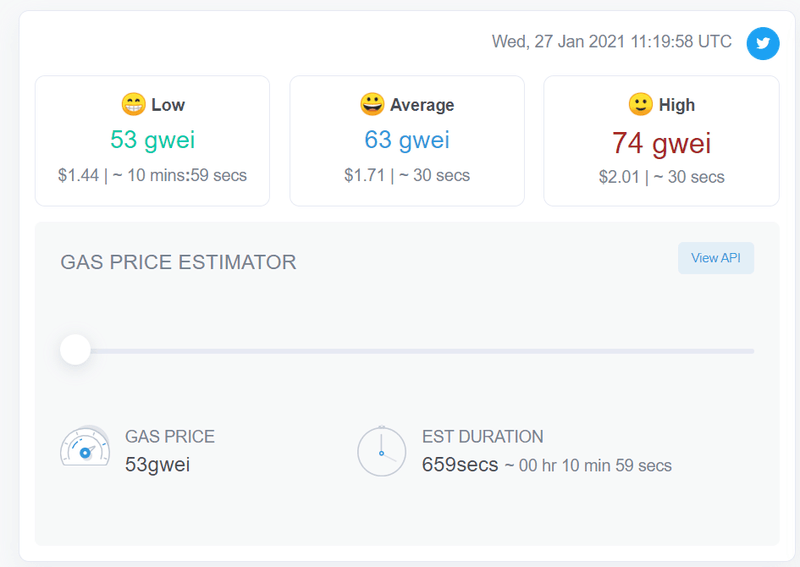Click the est duration clock icon
This screenshot has width=800, height=567.
381,451
